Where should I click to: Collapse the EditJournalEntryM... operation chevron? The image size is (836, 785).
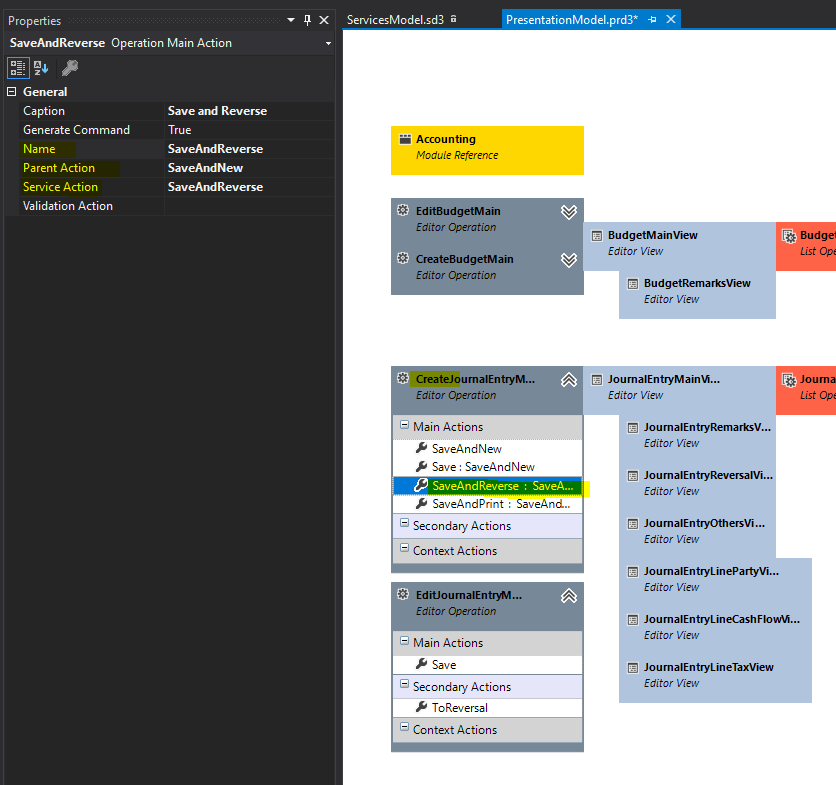(x=569, y=596)
